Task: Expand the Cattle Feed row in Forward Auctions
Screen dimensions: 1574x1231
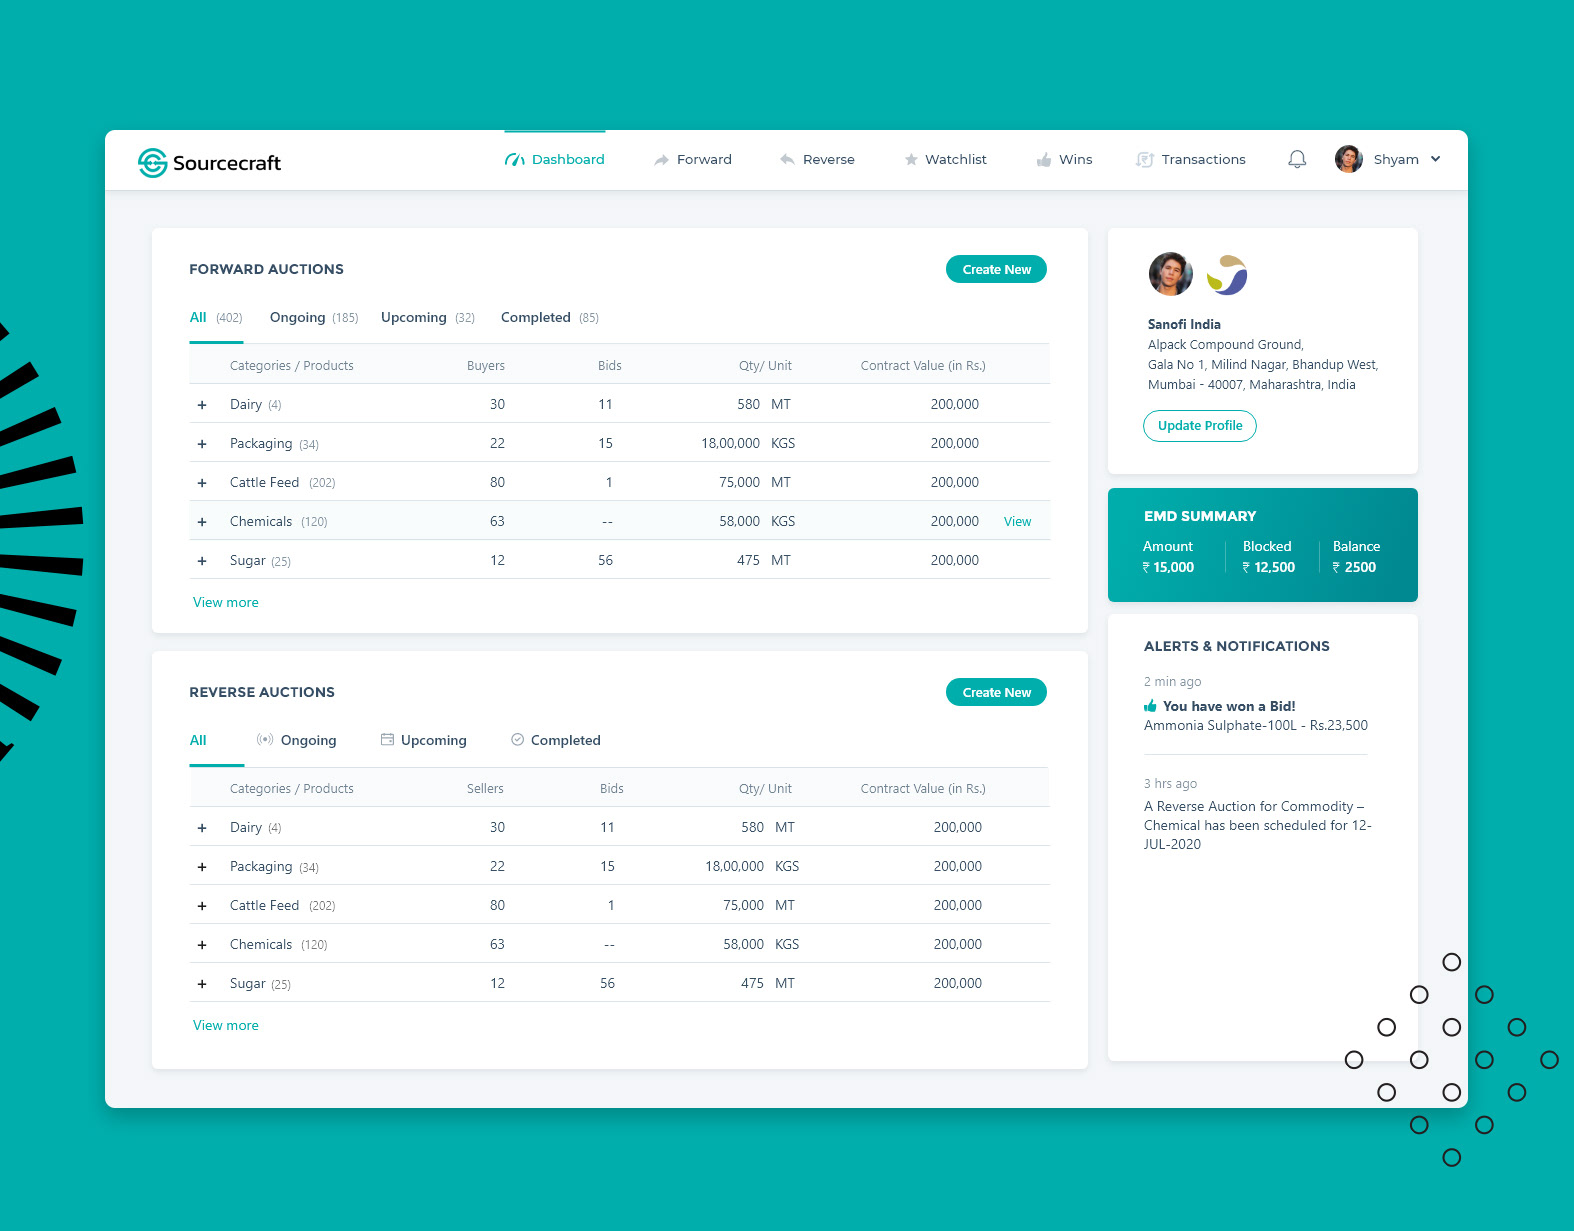Action: click(x=202, y=483)
